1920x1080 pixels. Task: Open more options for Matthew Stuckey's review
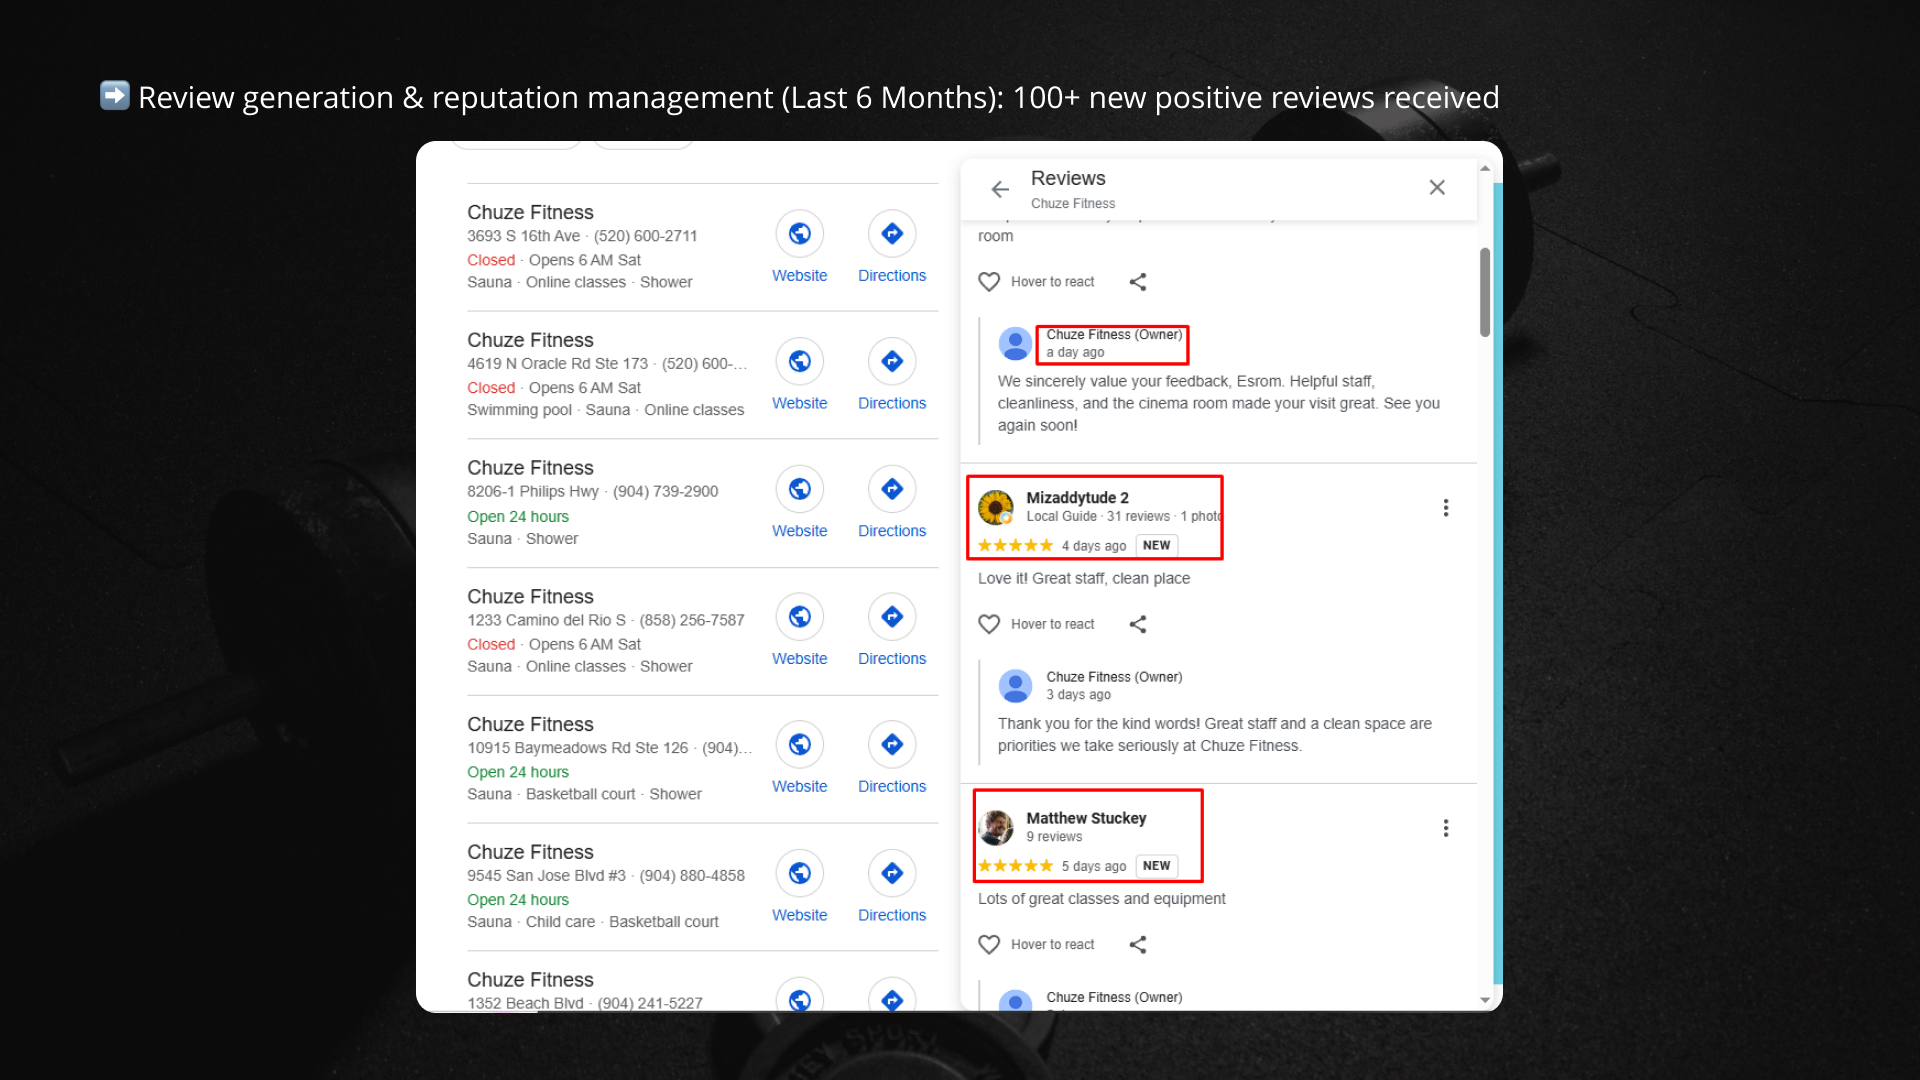pyautogui.click(x=1446, y=828)
